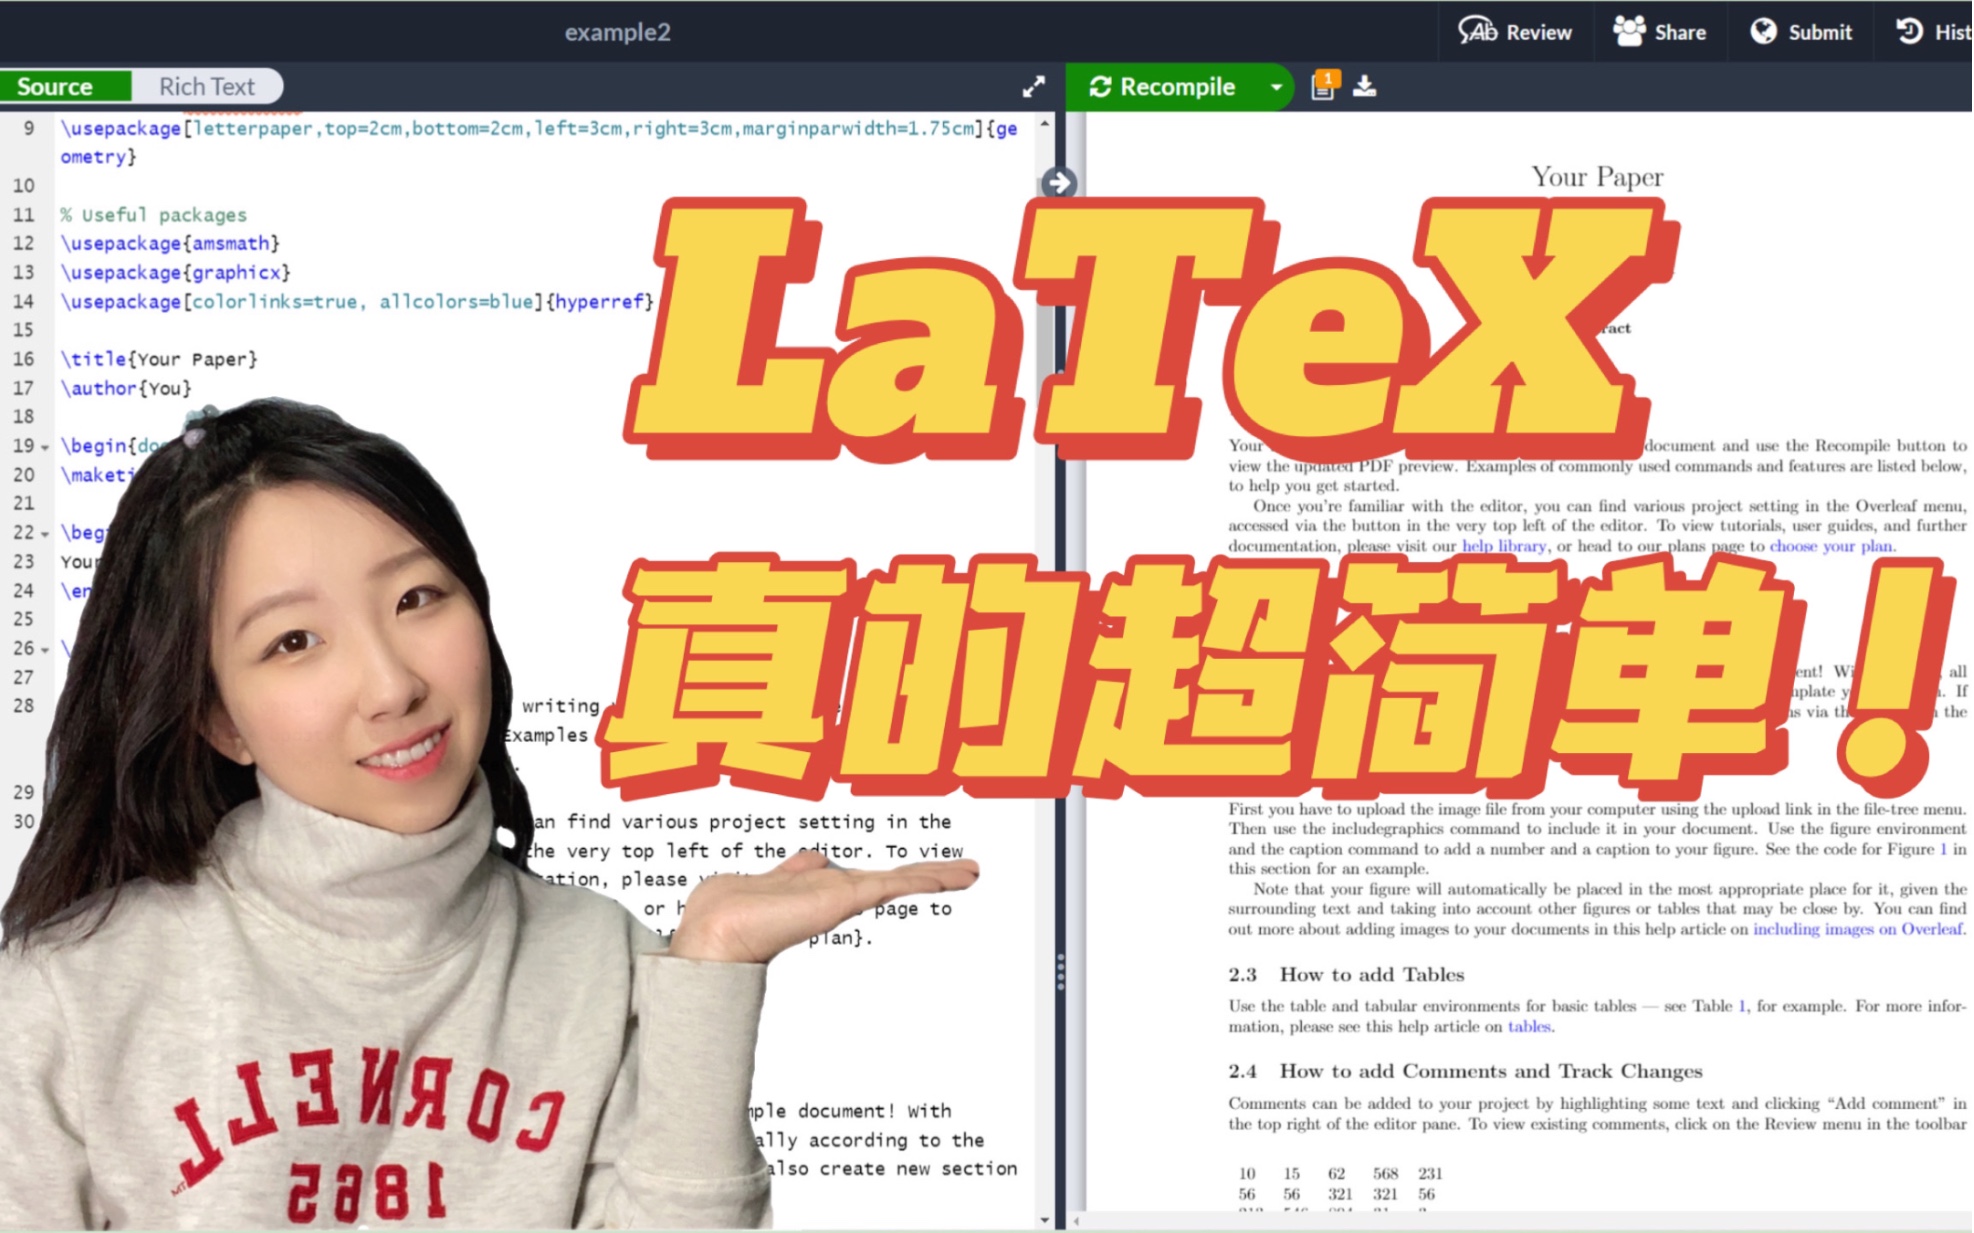
Task: Click the History clock icon
Action: point(1909,31)
